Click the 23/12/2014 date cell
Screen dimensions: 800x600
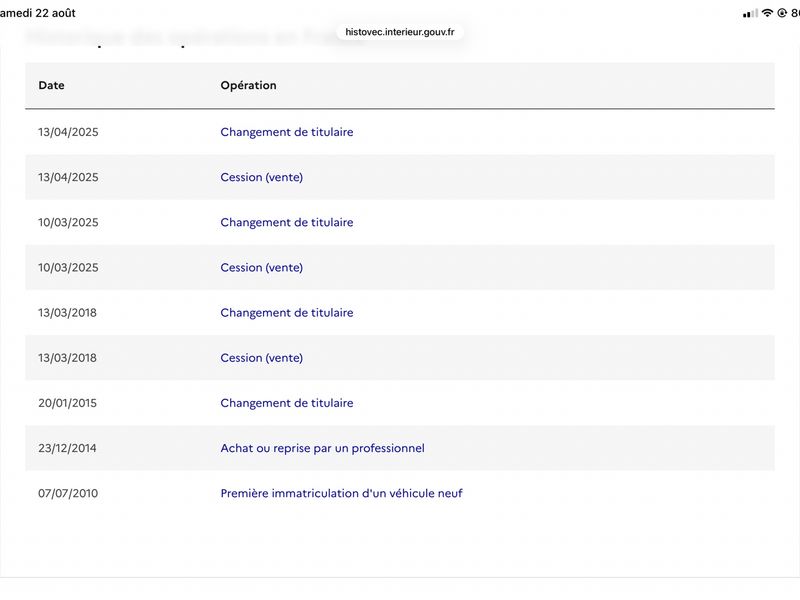click(67, 448)
